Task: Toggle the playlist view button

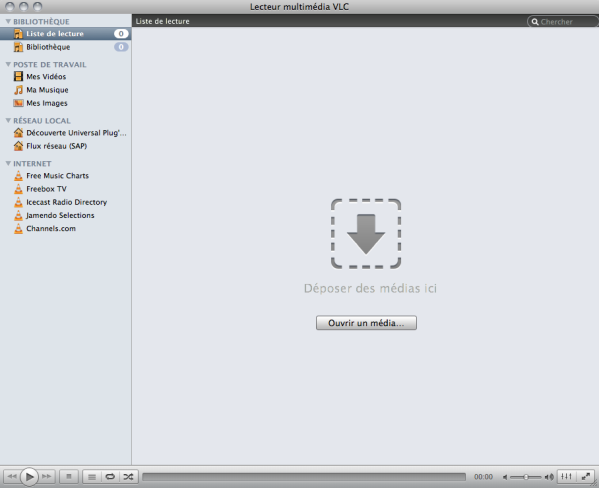Action: [92, 477]
